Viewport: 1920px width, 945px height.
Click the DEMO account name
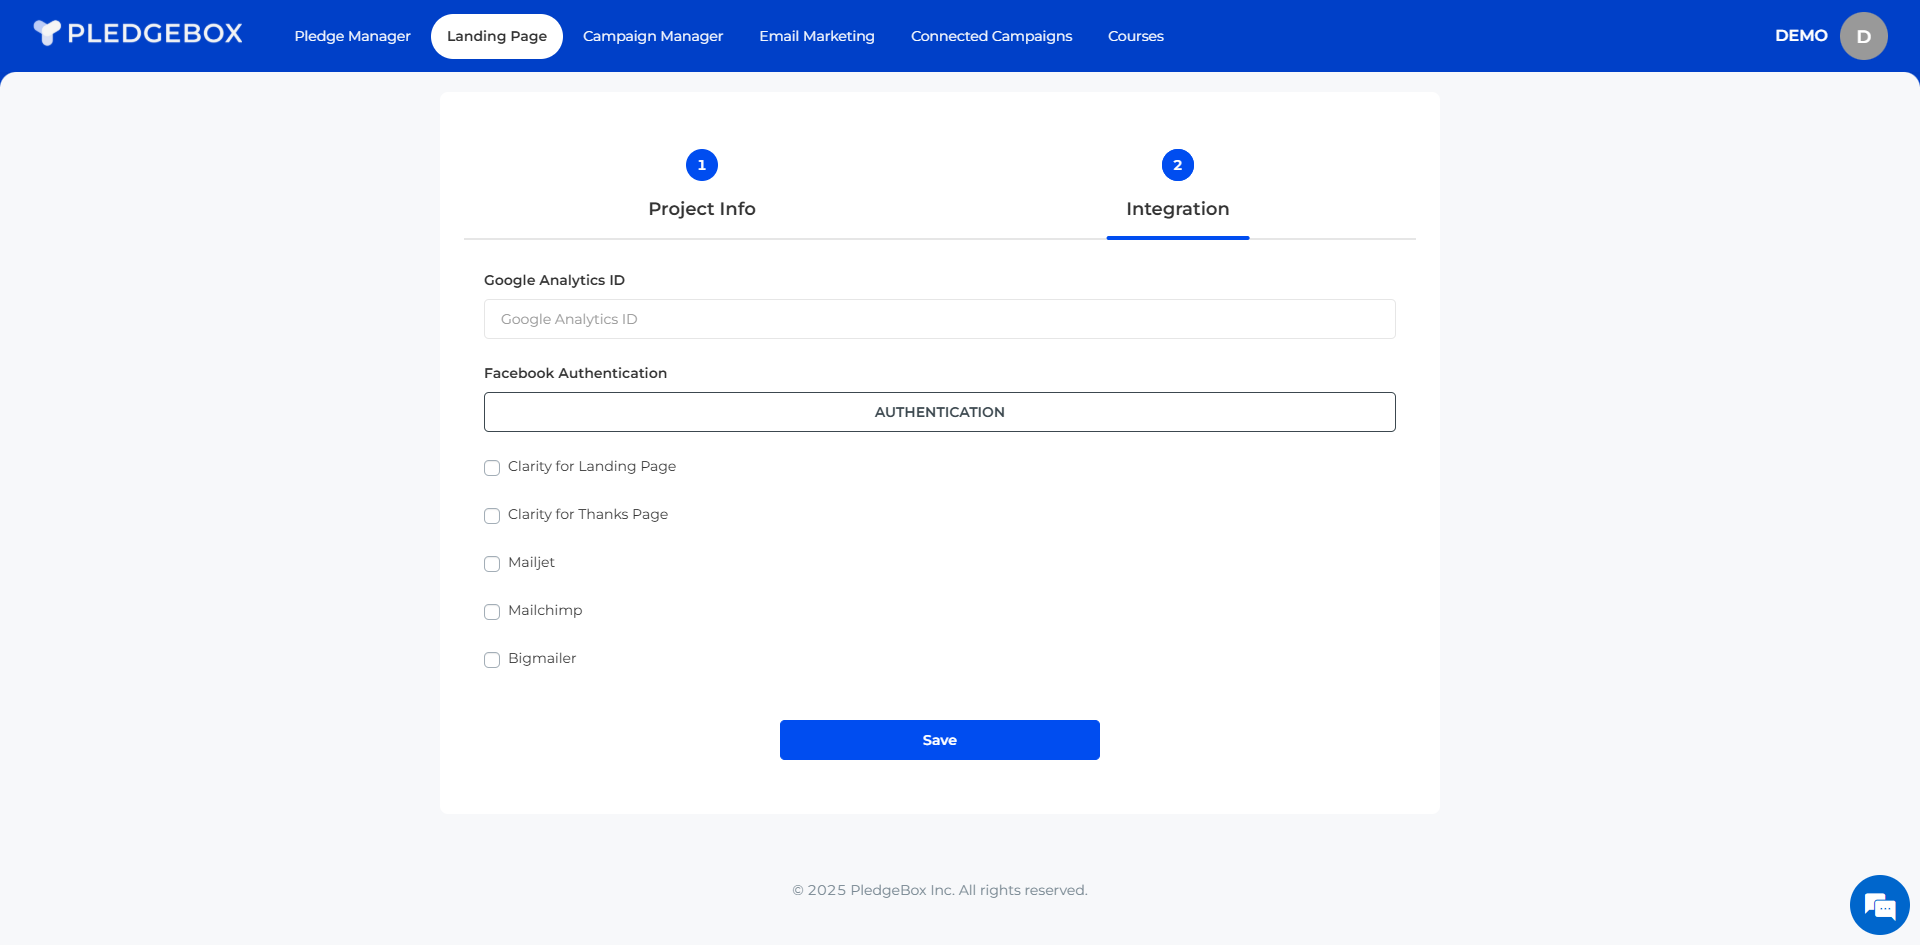[x=1801, y=36]
